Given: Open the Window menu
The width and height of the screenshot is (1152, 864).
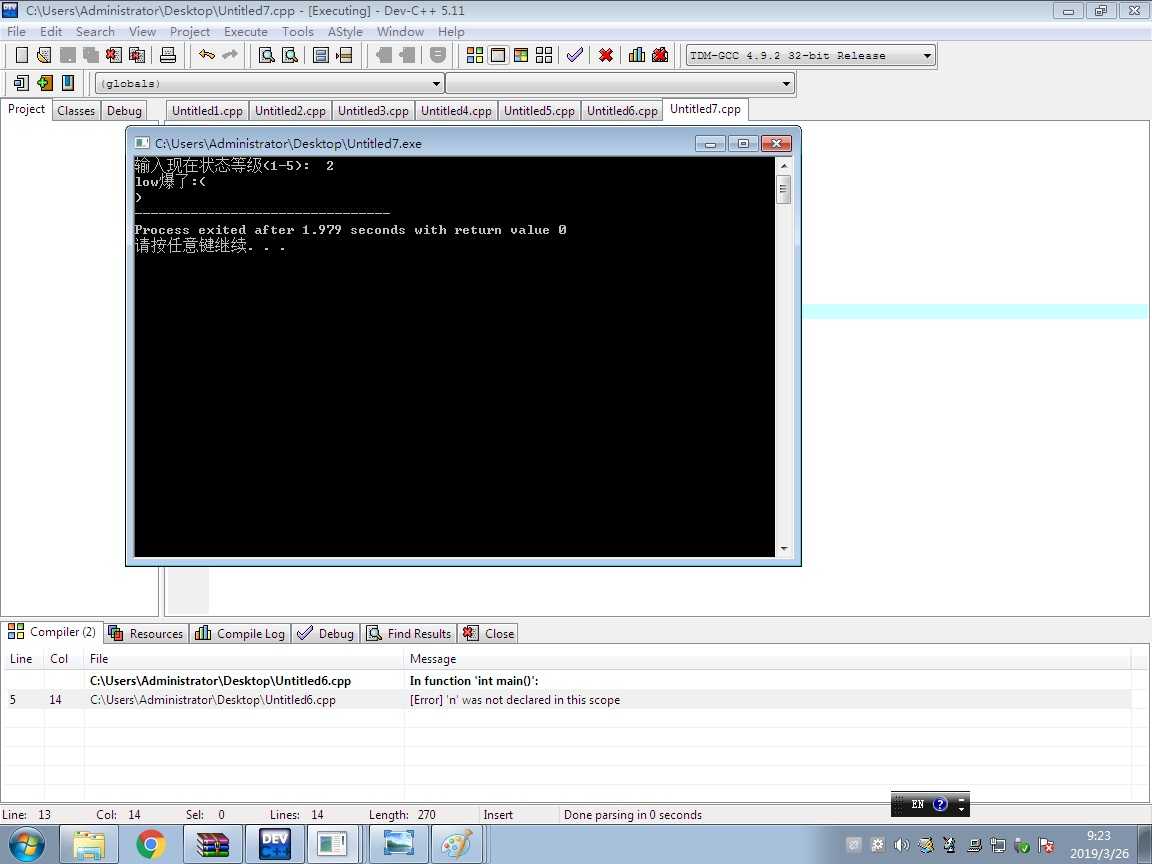Looking at the screenshot, I should (400, 32).
